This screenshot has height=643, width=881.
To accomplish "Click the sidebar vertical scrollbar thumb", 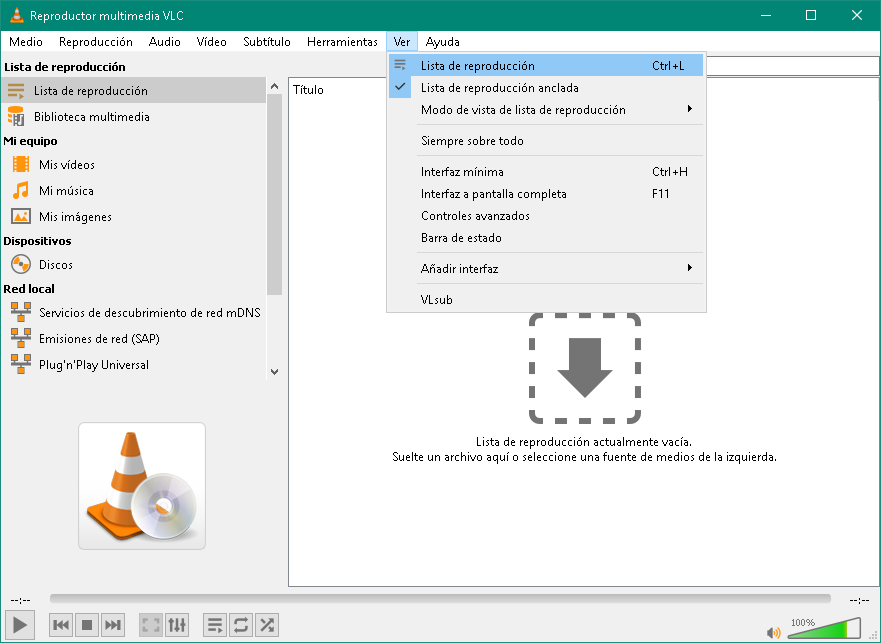I will point(274,194).
